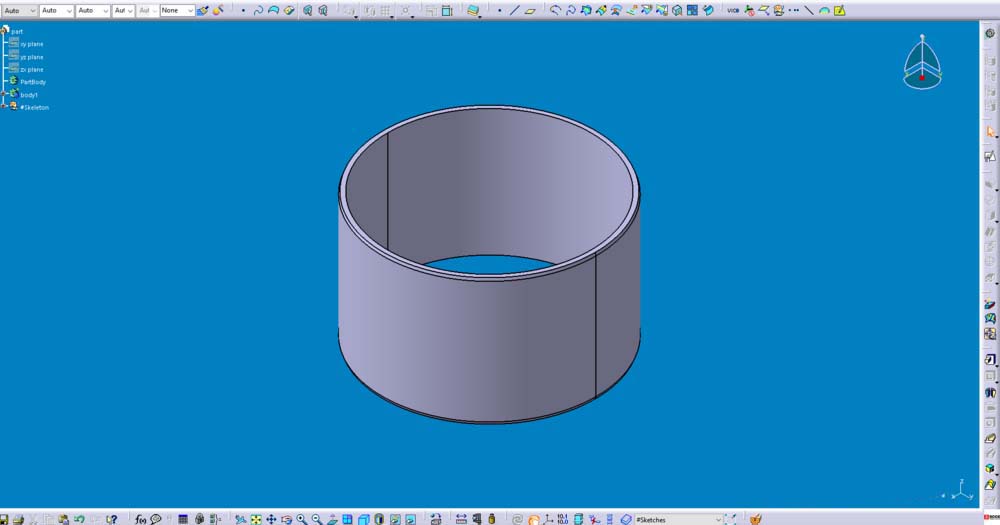Select the xy plane in the tree

[32, 44]
